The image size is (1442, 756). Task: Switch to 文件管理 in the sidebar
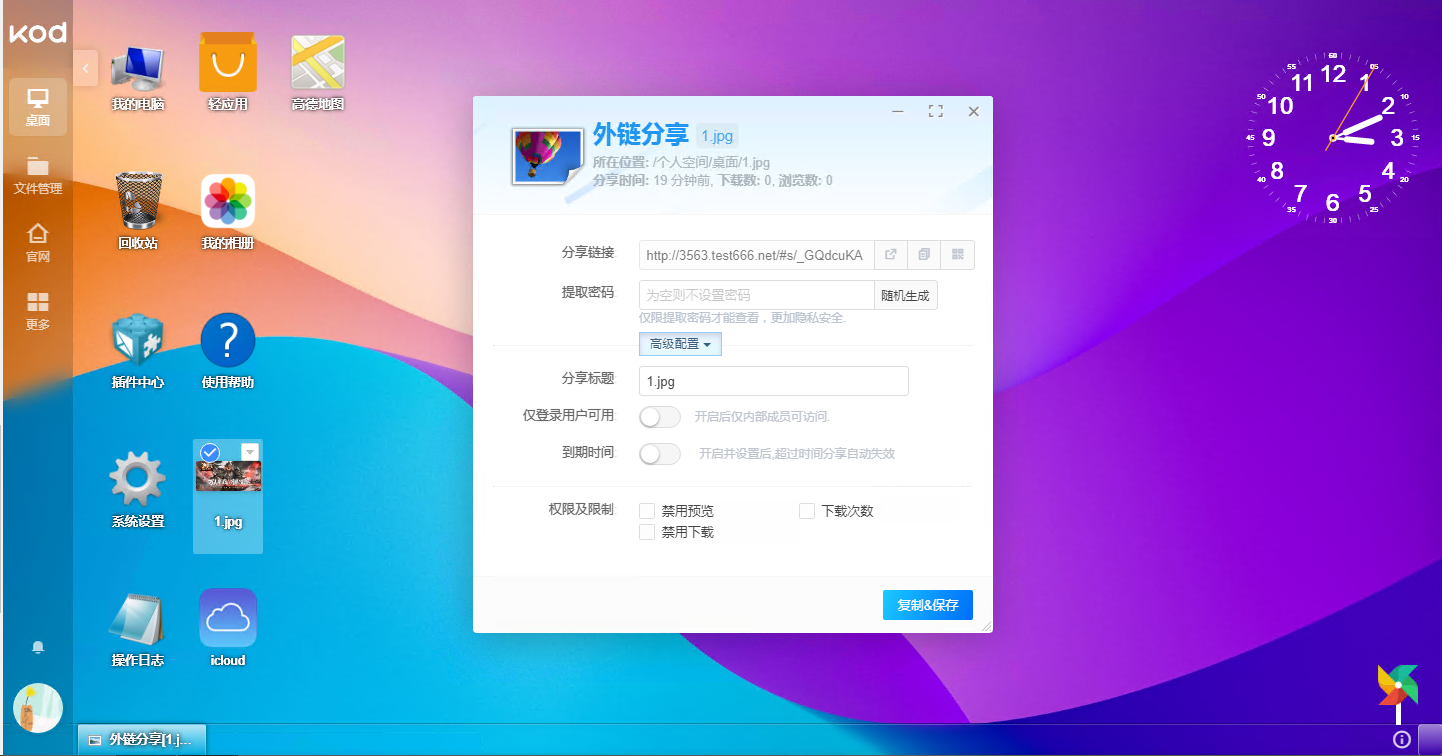[38, 175]
